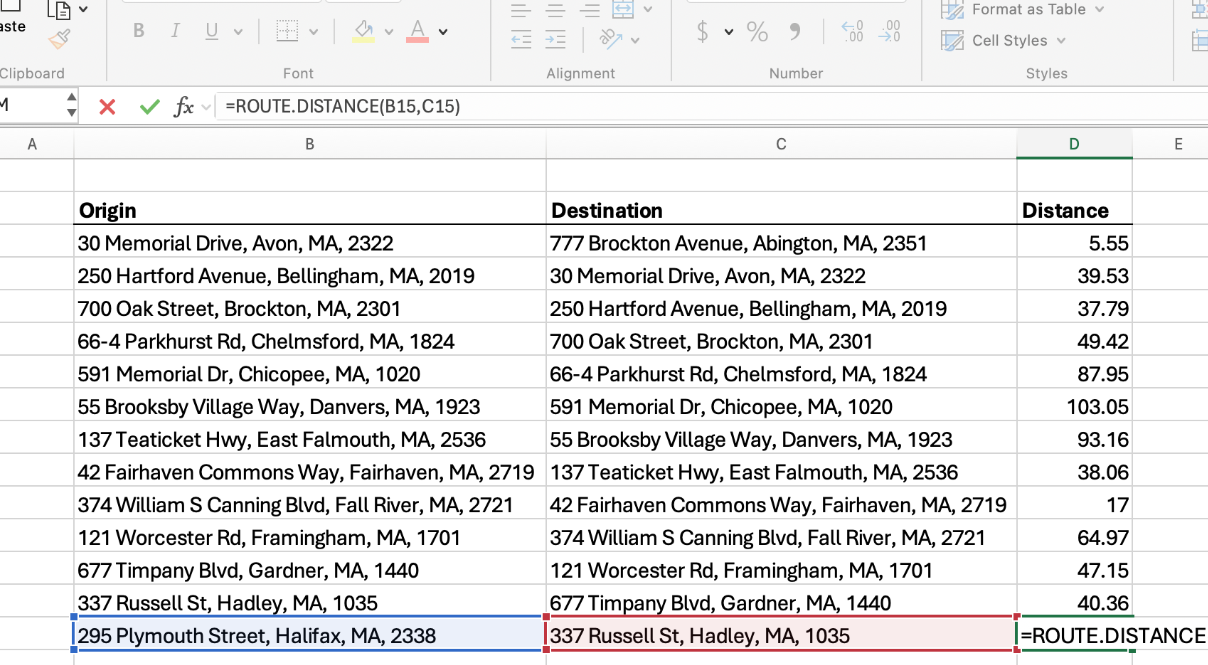The width and height of the screenshot is (1208, 665).
Task: Select column A header
Action: coord(32,144)
